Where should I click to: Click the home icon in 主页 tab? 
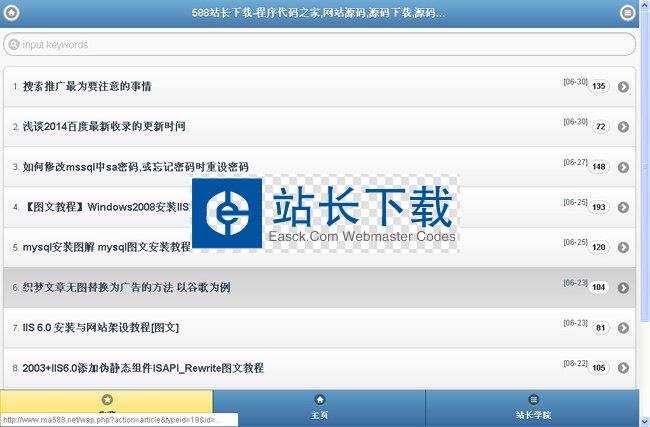(320, 400)
